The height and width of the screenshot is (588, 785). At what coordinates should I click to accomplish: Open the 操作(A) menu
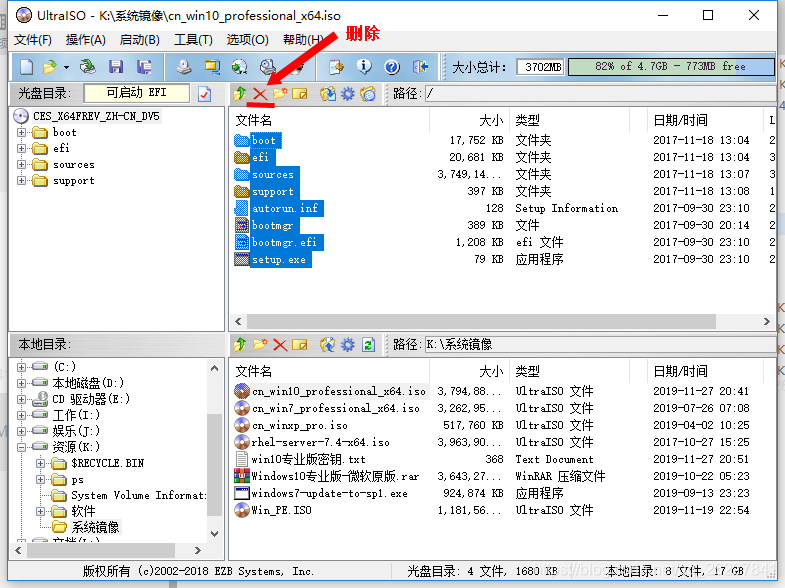click(x=86, y=40)
